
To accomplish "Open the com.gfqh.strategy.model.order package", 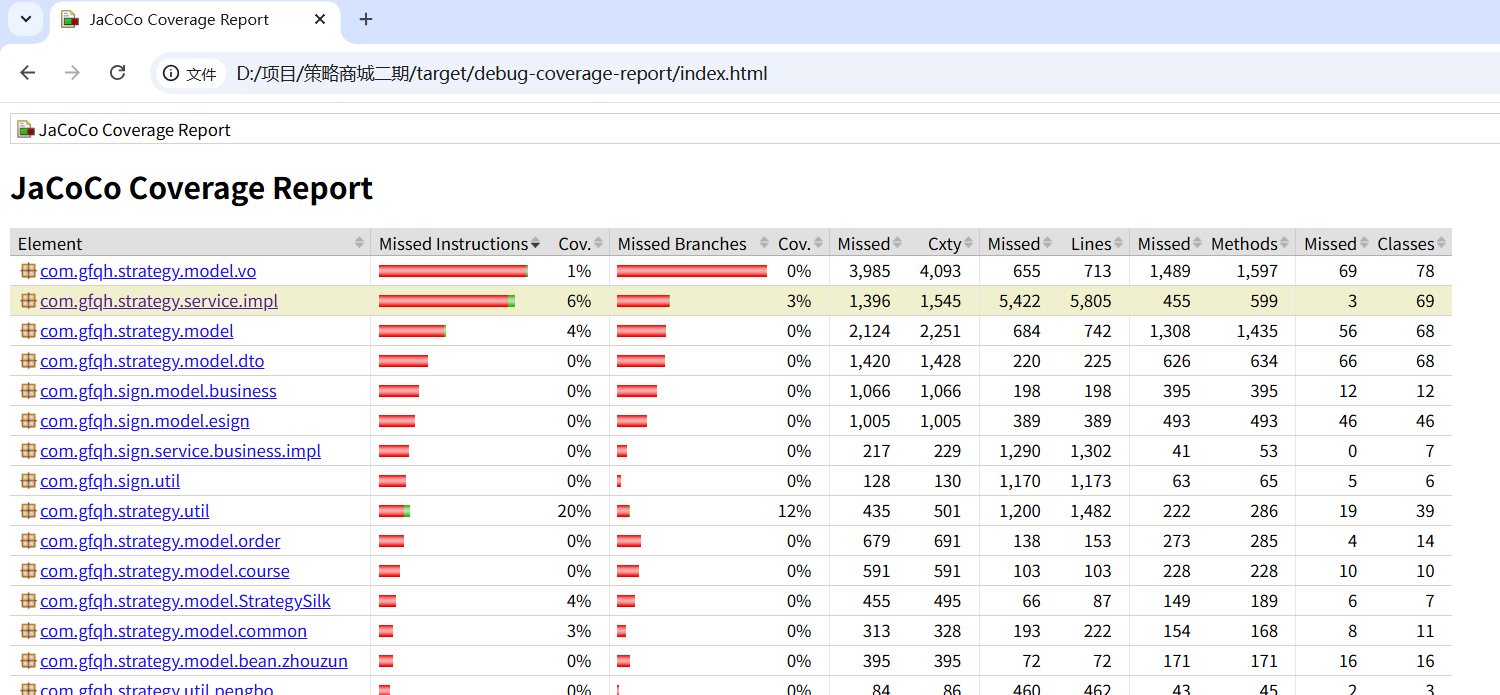I will (x=160, y=541).
